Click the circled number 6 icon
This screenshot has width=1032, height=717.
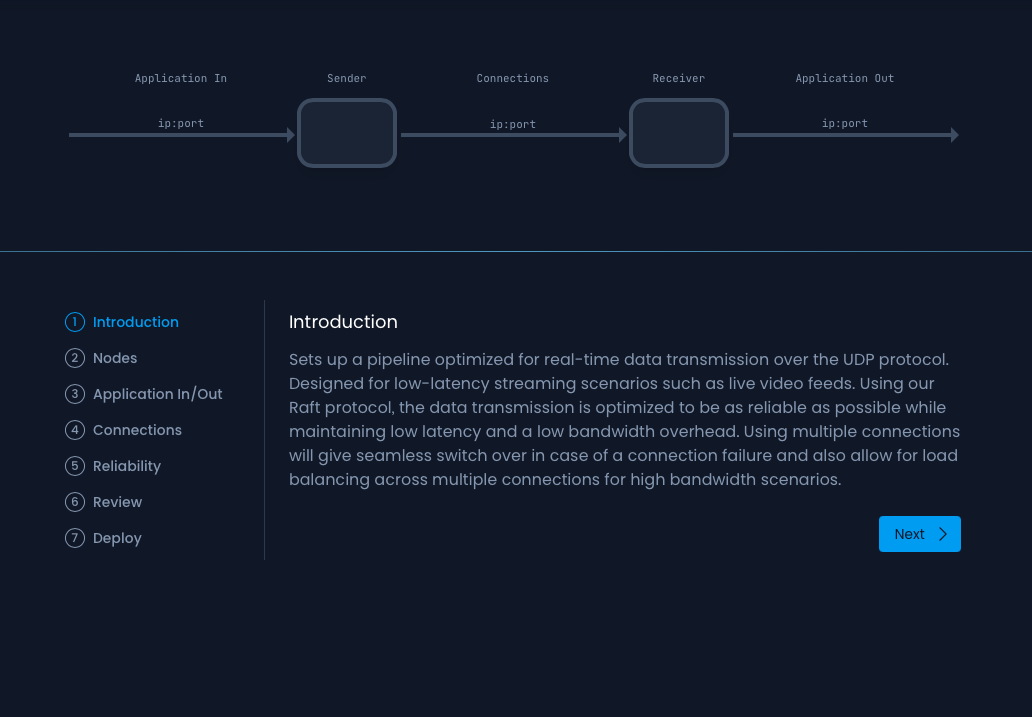pos(75,502)
